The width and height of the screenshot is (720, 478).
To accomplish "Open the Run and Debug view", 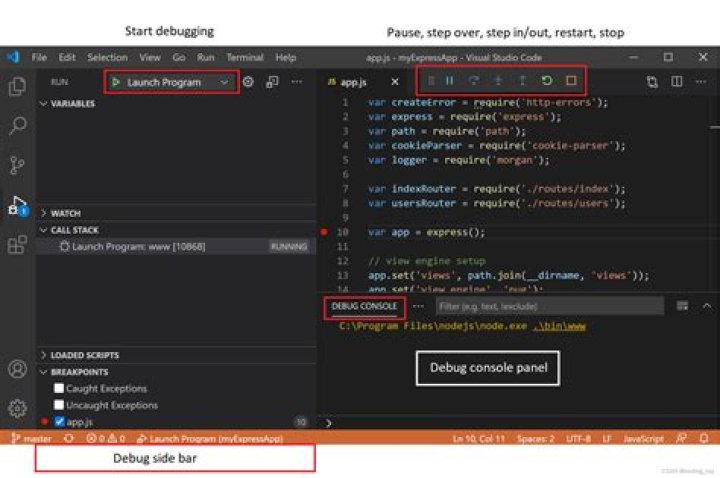I will [18, 206].
